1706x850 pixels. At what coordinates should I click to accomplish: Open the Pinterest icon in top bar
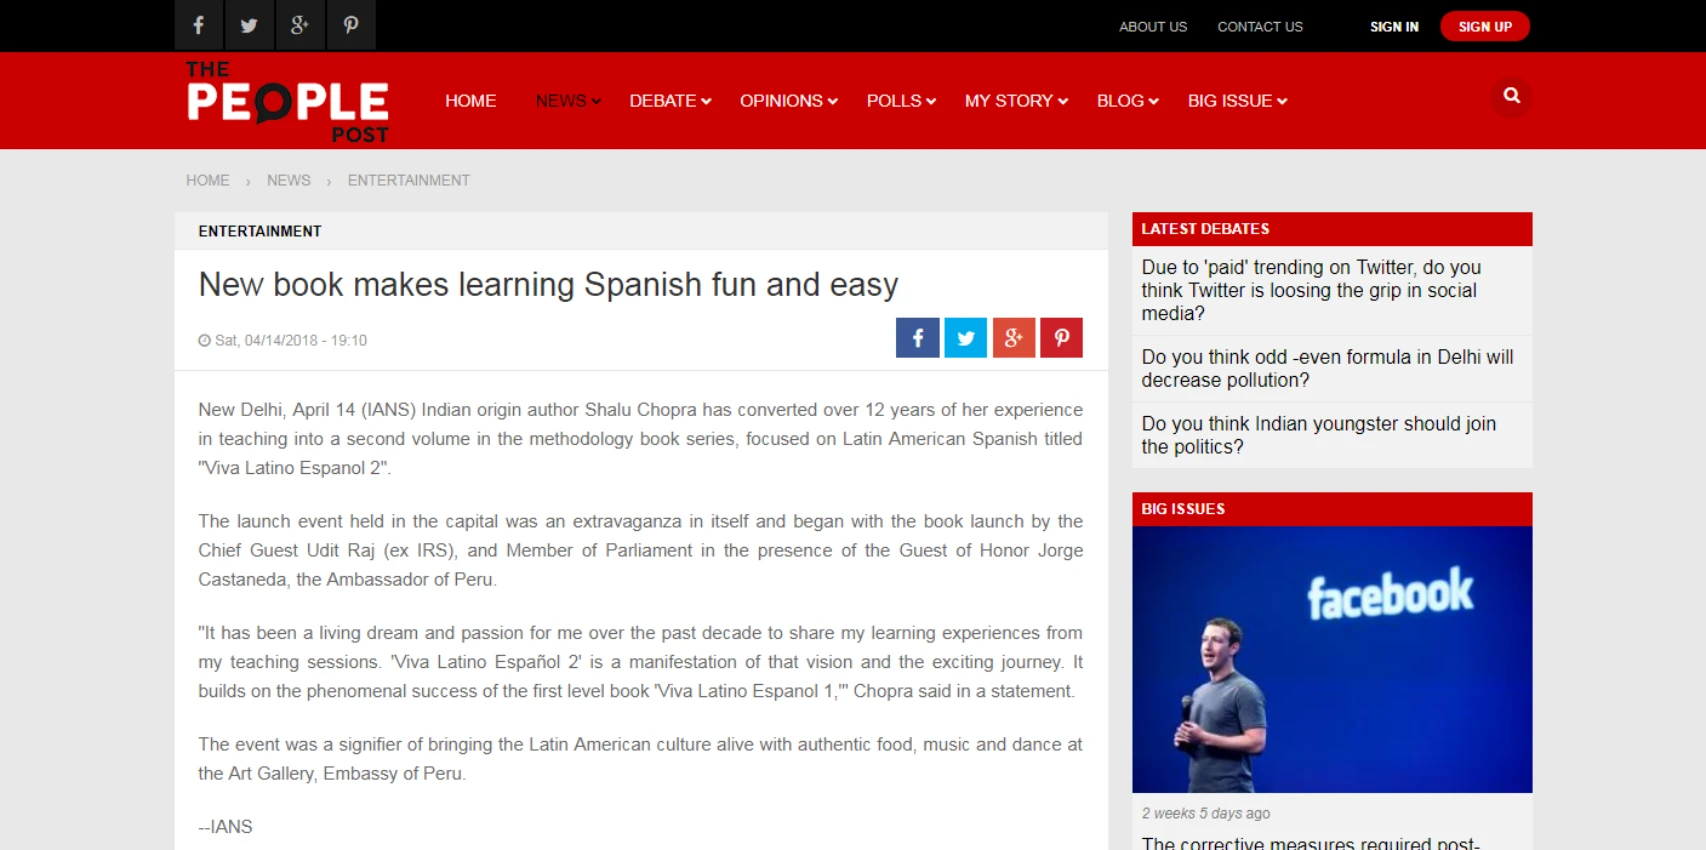pos(351,25)
